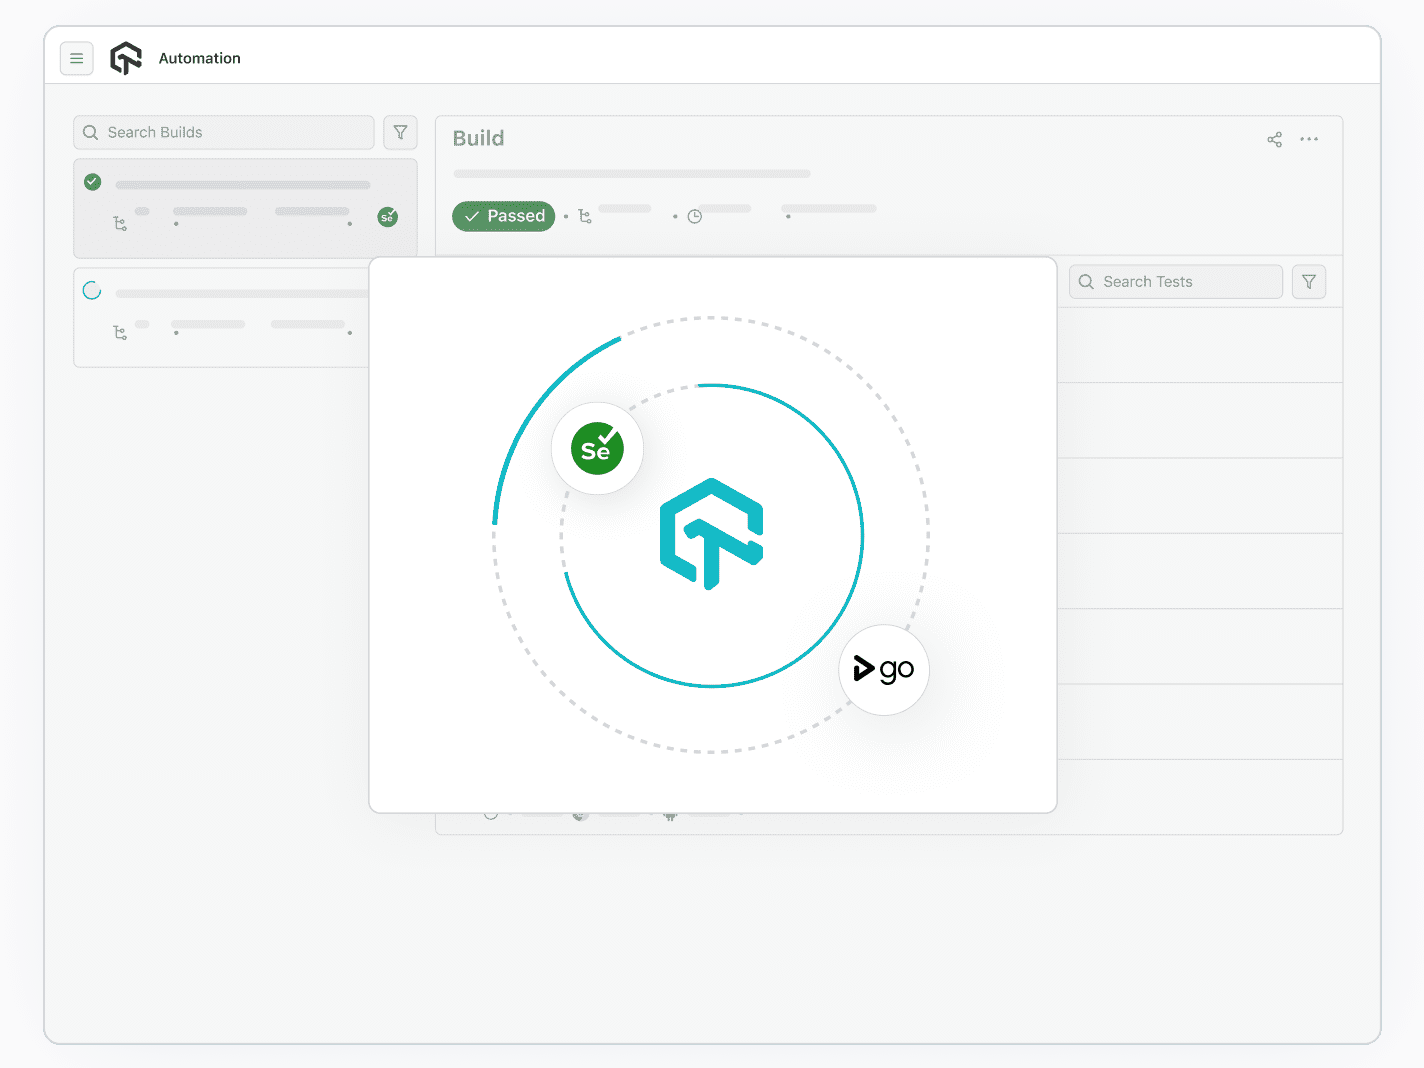1424x1068 pixels.
Task: Open the hamburger navigation menu
Action: click(x=77, y=58)
